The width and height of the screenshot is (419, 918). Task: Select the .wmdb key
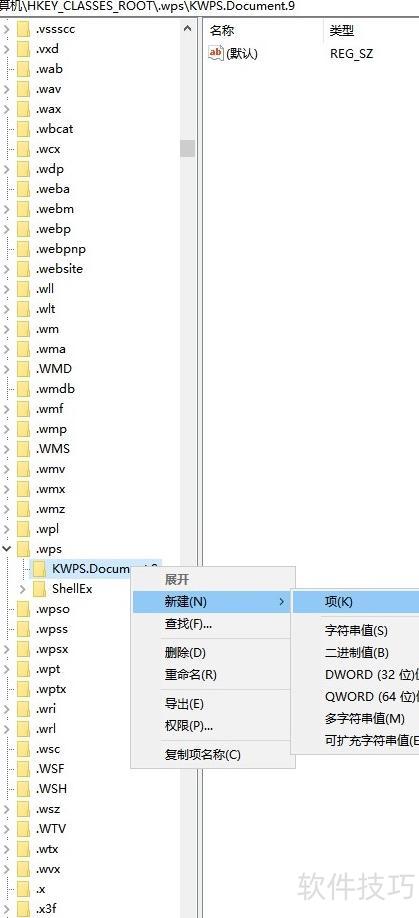click(55, 389)
